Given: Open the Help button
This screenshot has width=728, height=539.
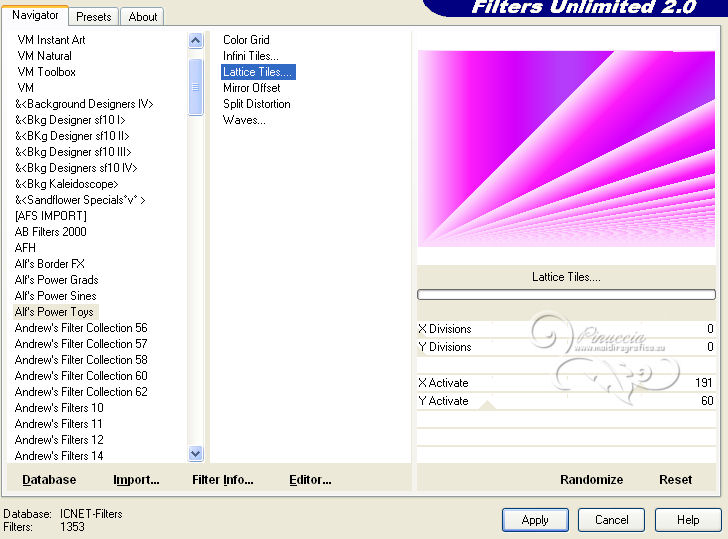Looking at the screenshot, I should pyautogui.click(x=688, y=520).
